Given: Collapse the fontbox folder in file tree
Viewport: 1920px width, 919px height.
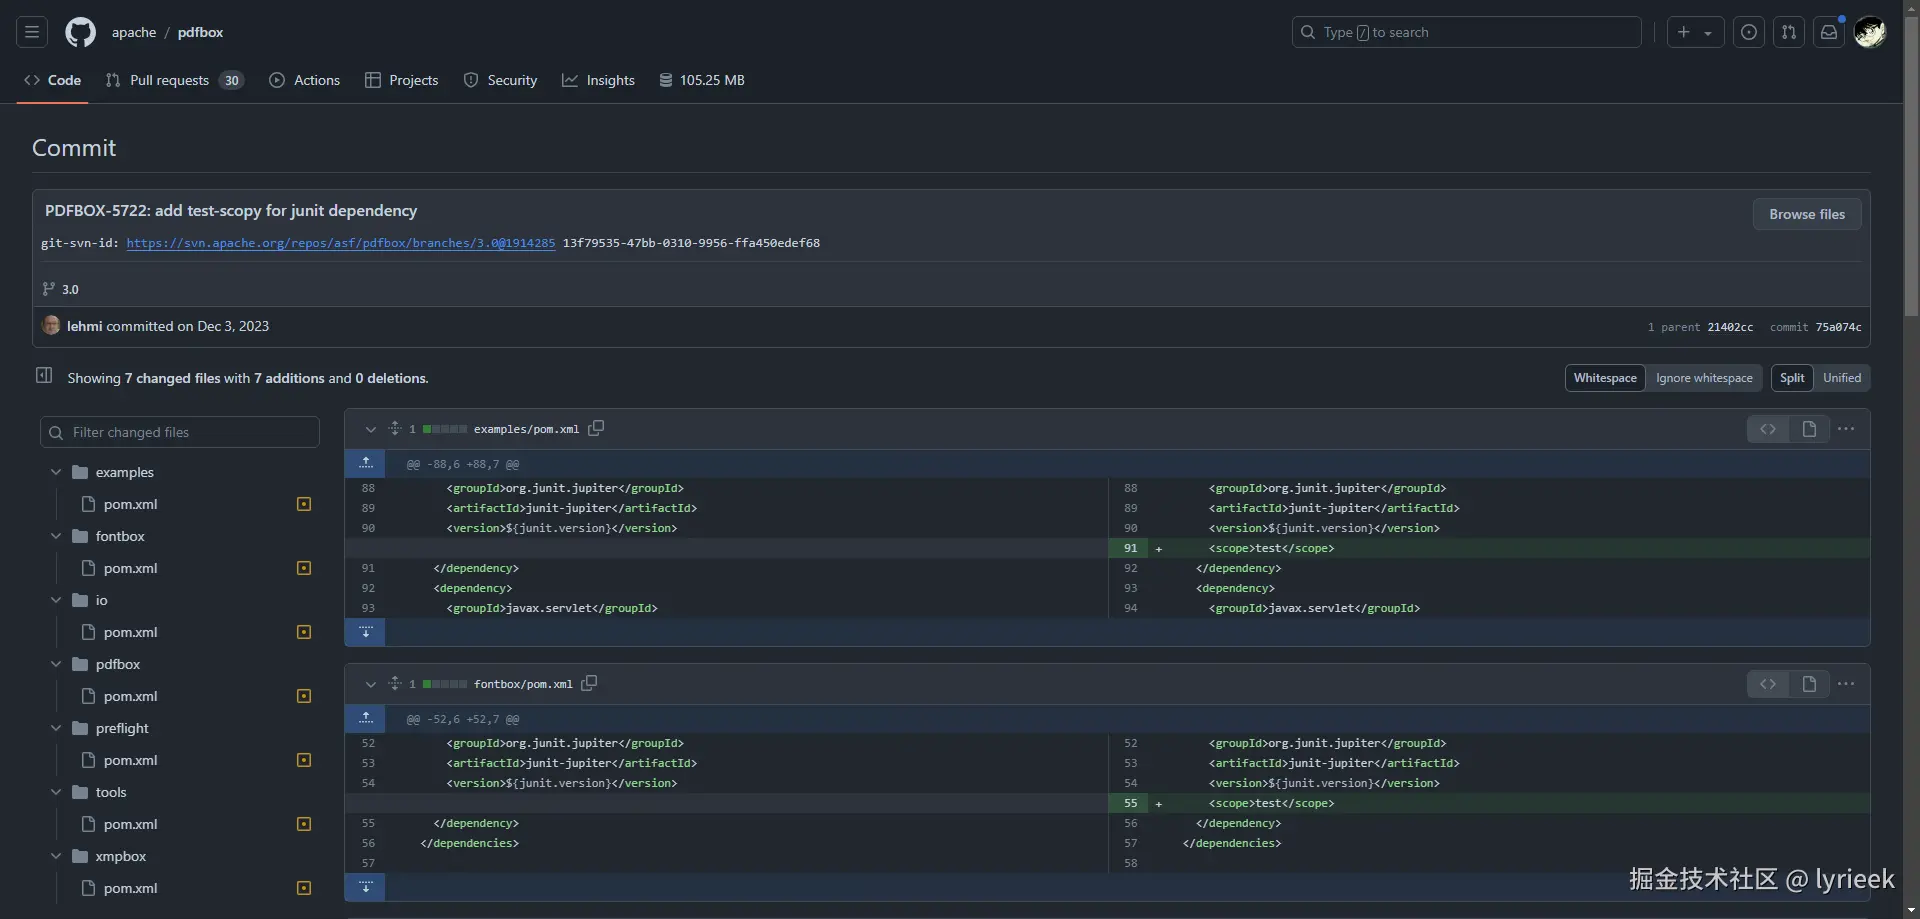Looking at the screenshot, I should pyautogui.click(x=56, y=536).
